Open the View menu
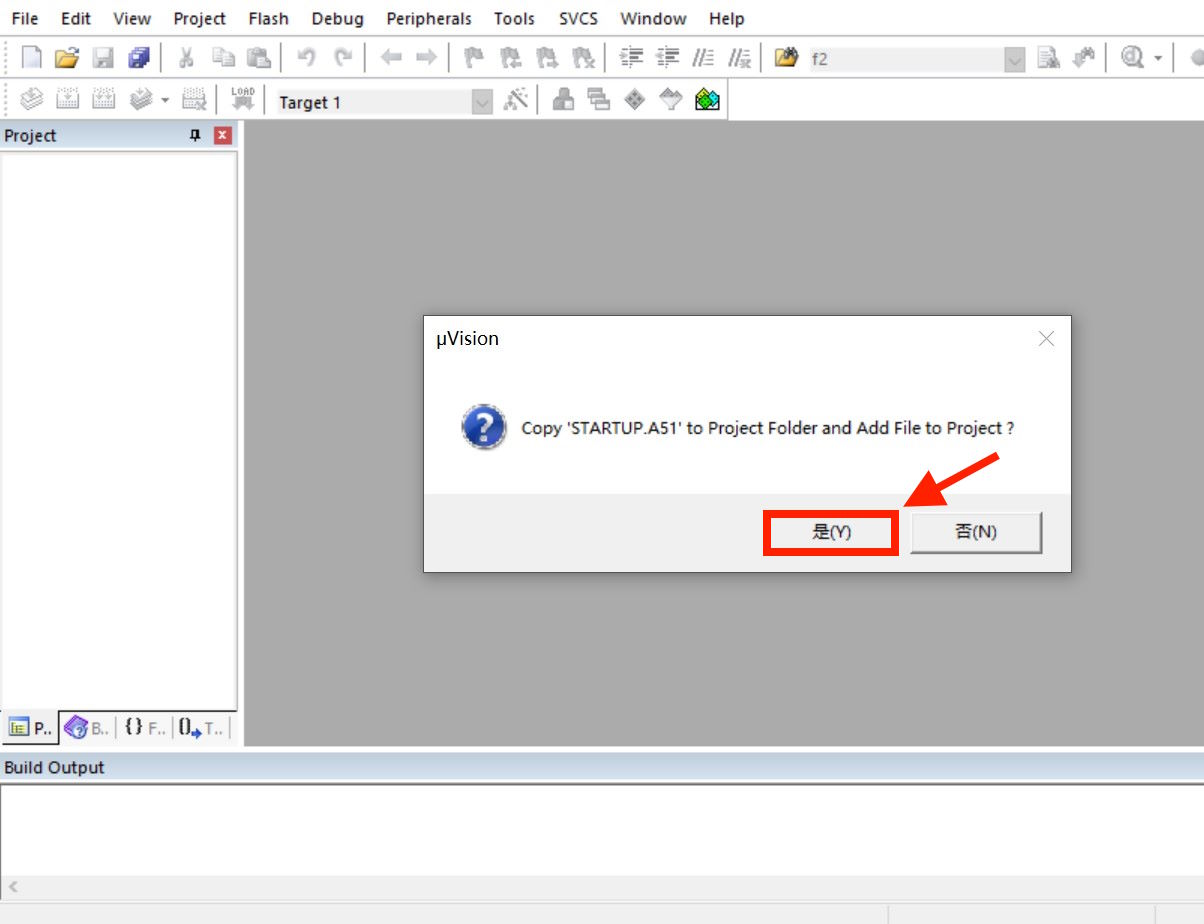 coord(132,18)
